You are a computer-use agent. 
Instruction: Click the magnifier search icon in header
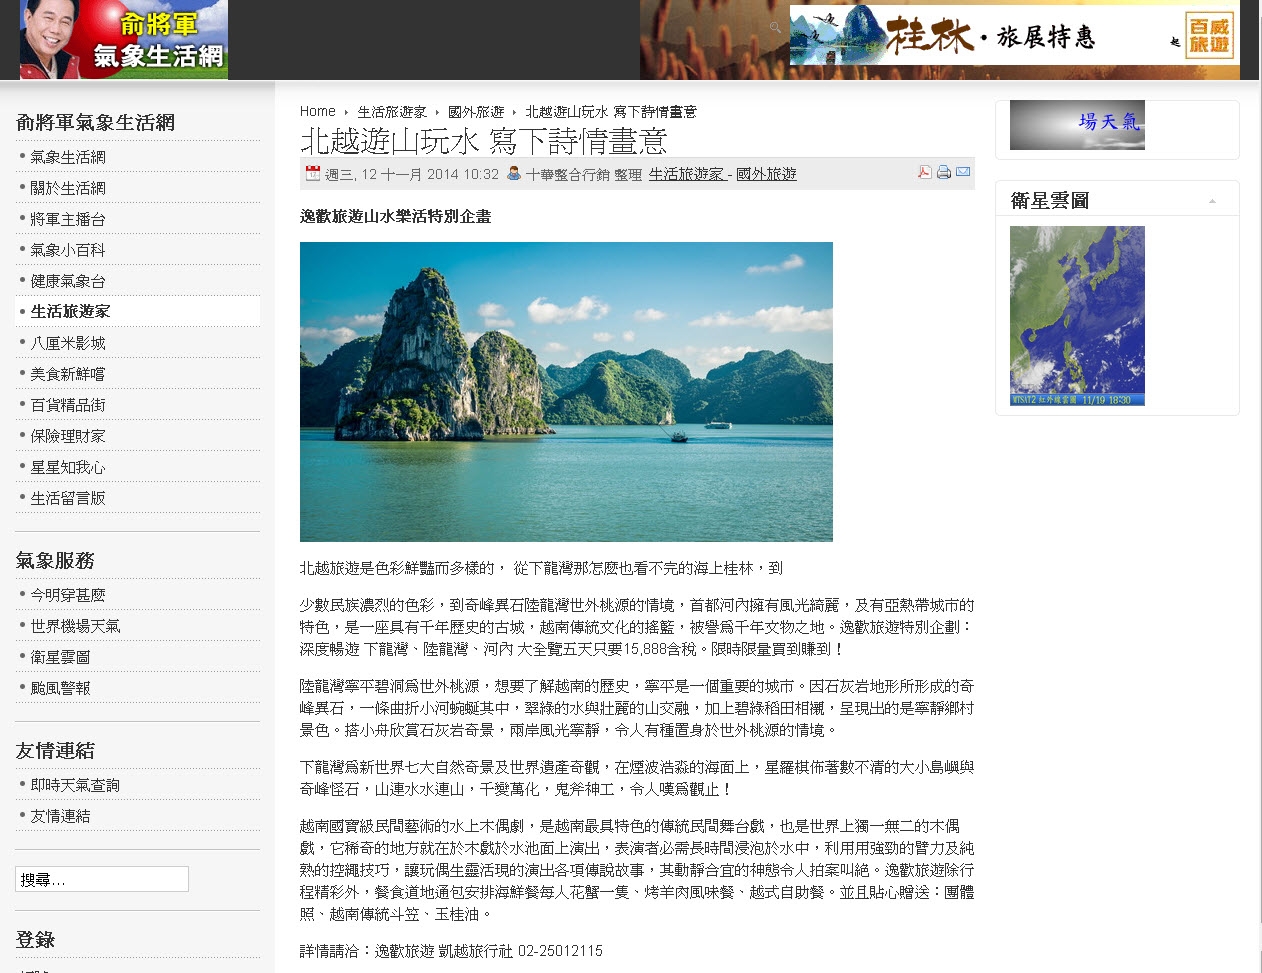tap(775, 28)
